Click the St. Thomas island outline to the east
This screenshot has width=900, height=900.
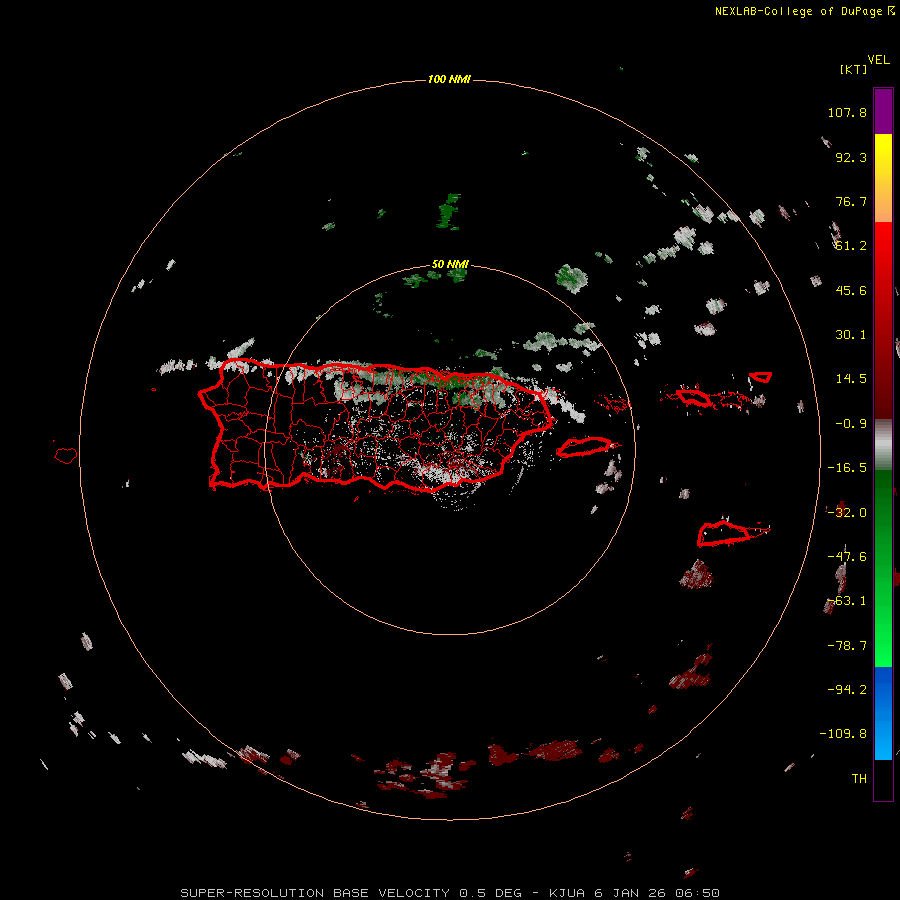693,397
